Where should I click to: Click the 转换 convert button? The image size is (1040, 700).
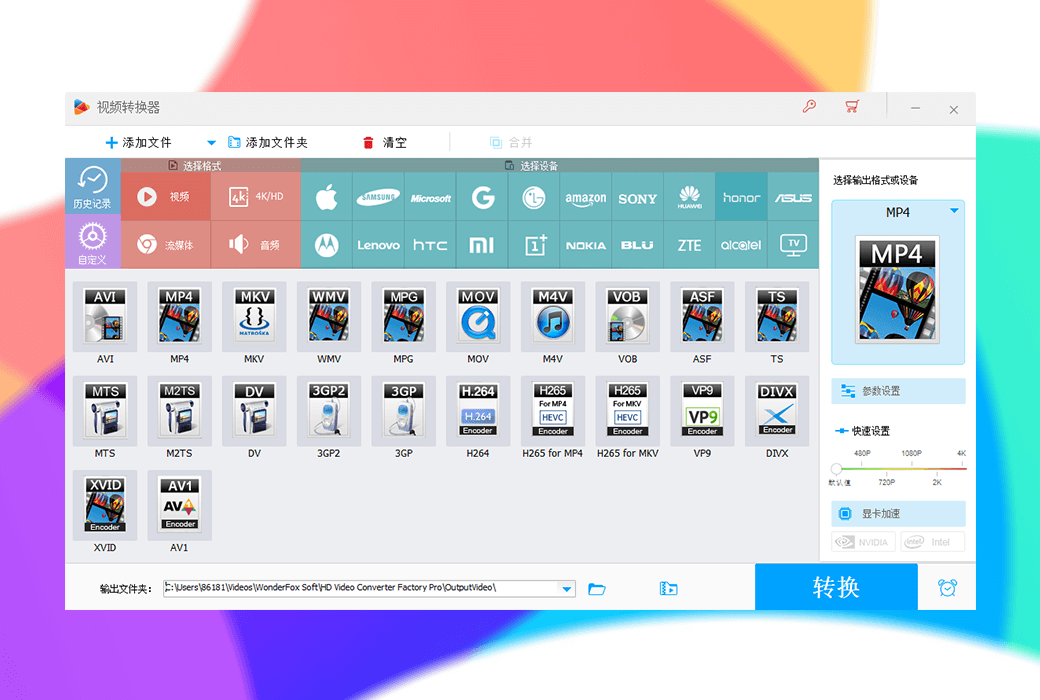coord(836,587)
